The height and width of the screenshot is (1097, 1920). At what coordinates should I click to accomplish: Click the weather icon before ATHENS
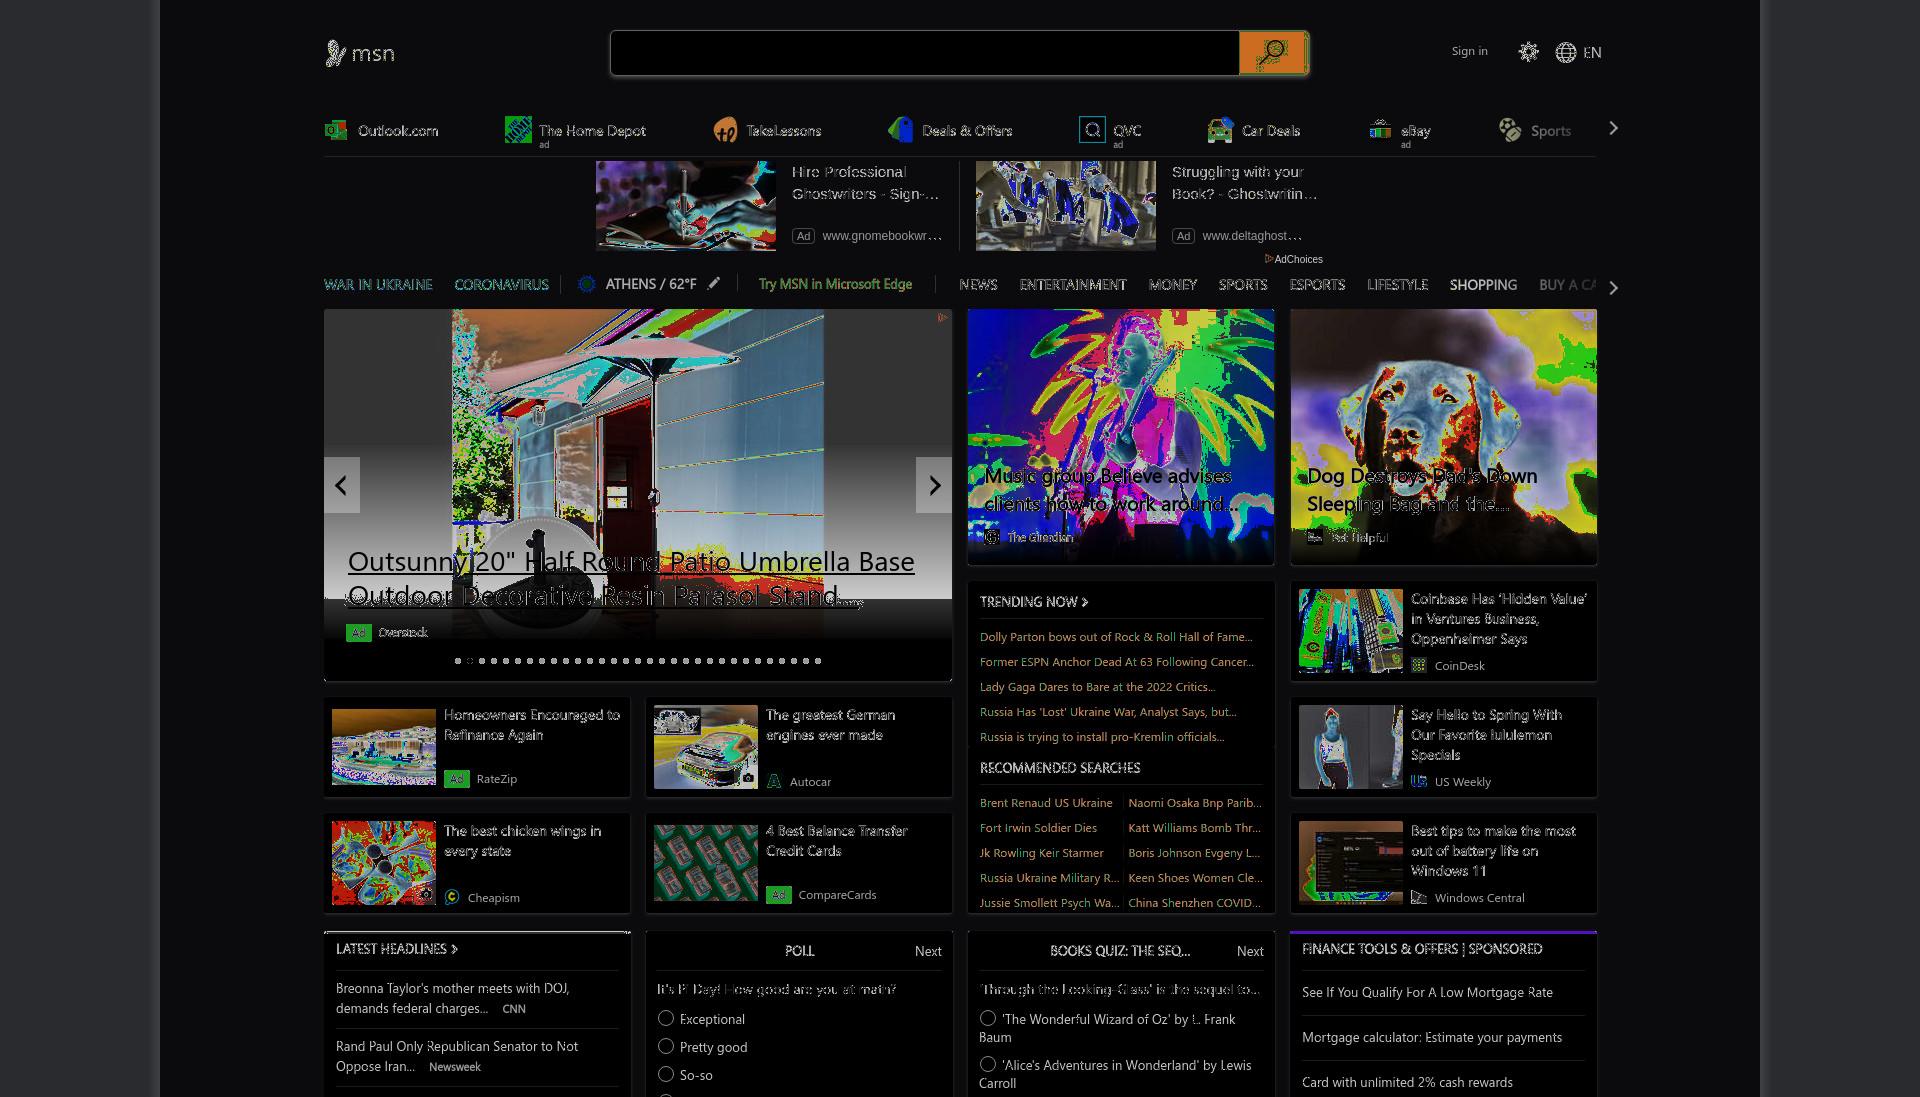point(587,284)
